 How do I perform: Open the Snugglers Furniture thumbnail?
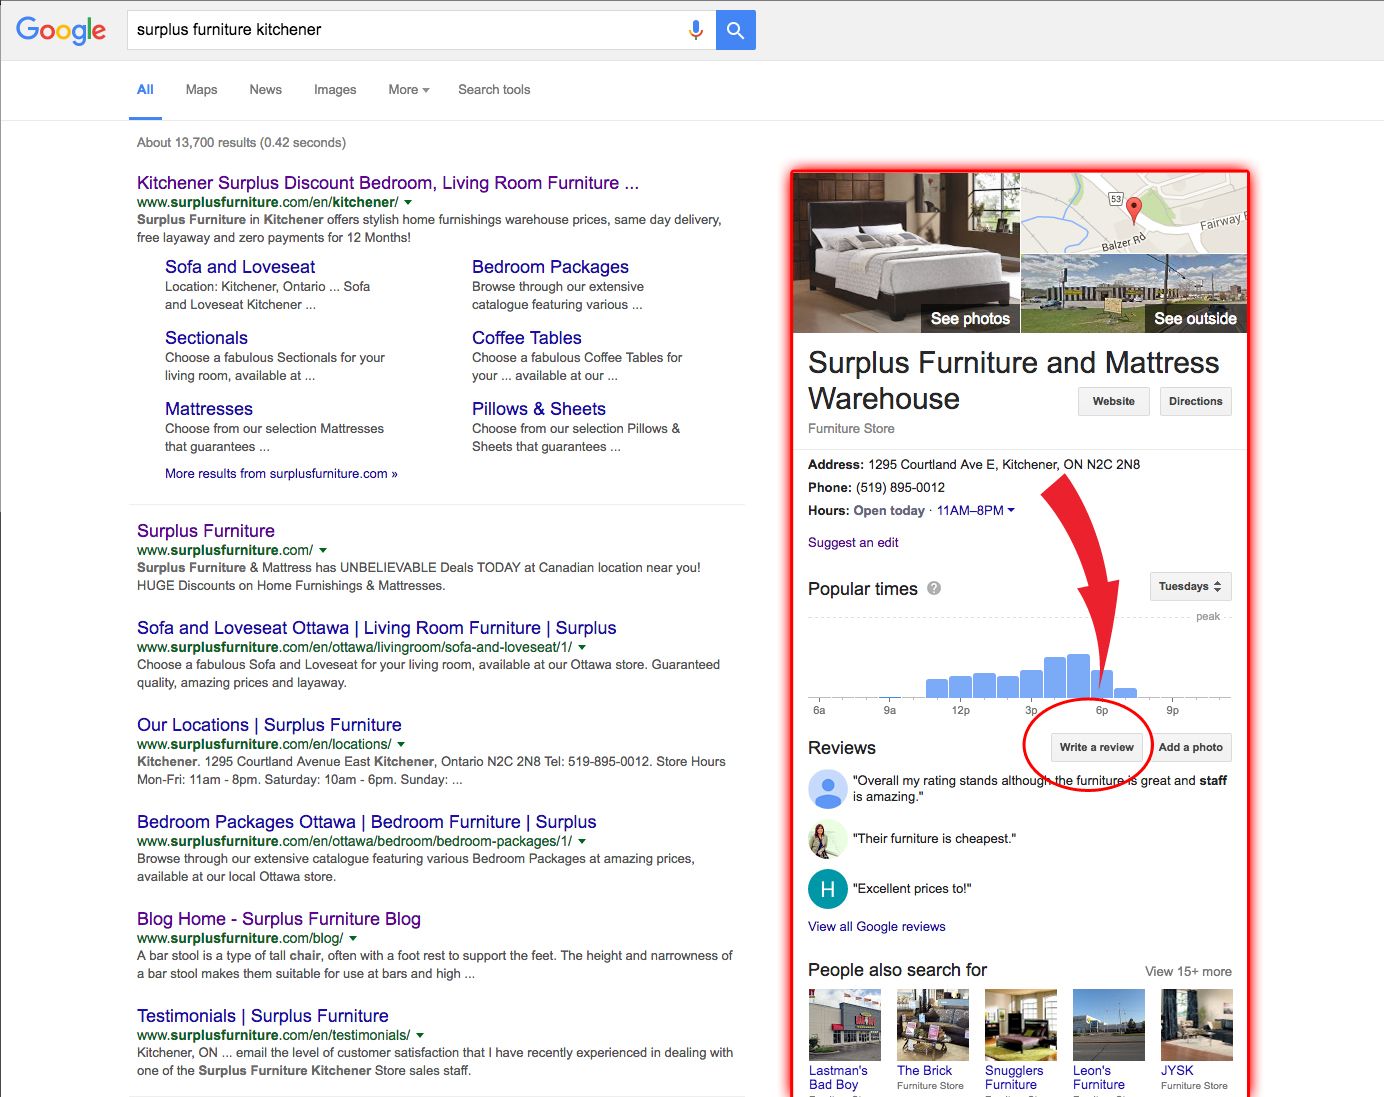(1021, 1025)
